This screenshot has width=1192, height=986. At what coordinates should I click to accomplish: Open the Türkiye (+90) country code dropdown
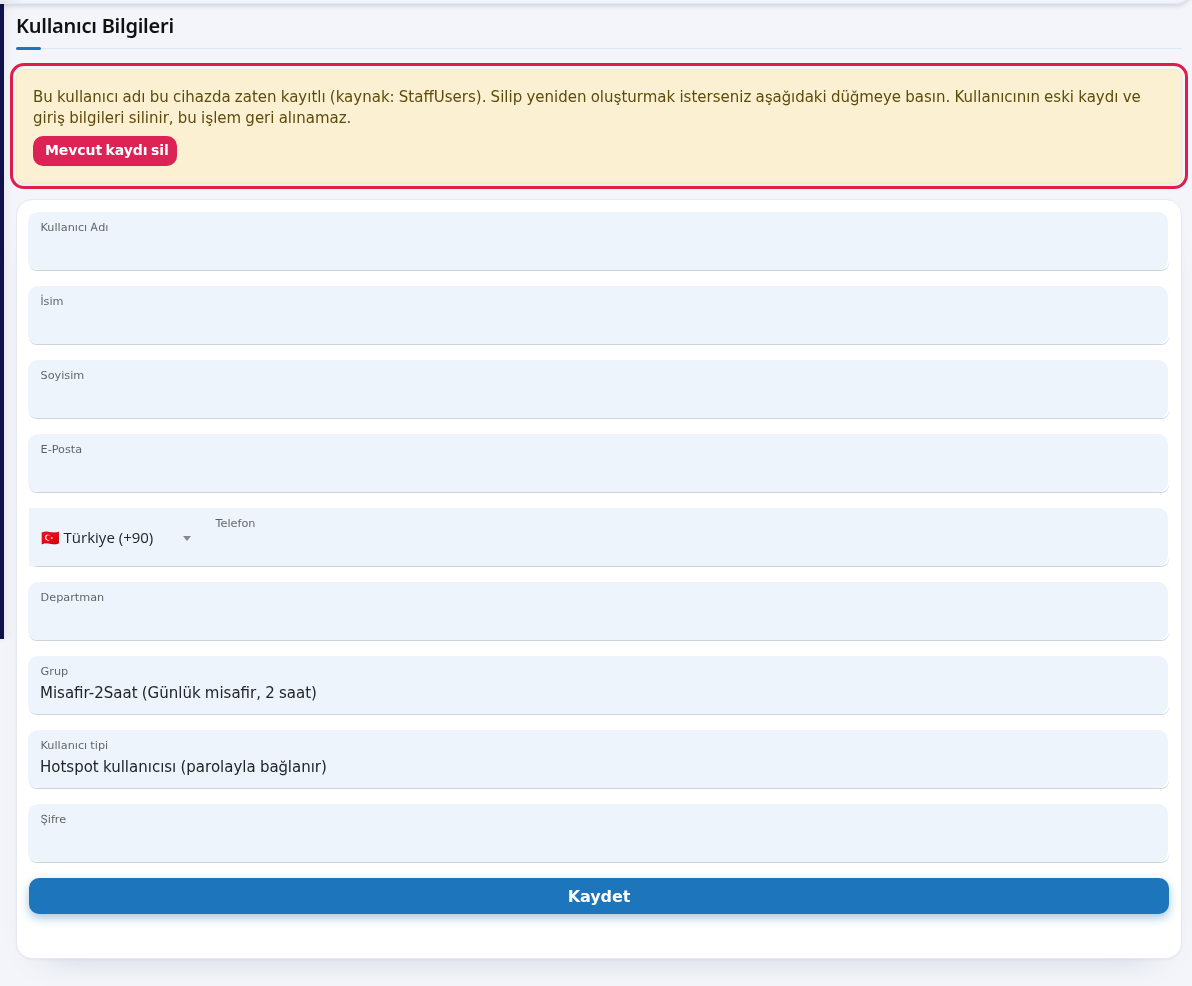pyautogui.click(x=116, y=537)
